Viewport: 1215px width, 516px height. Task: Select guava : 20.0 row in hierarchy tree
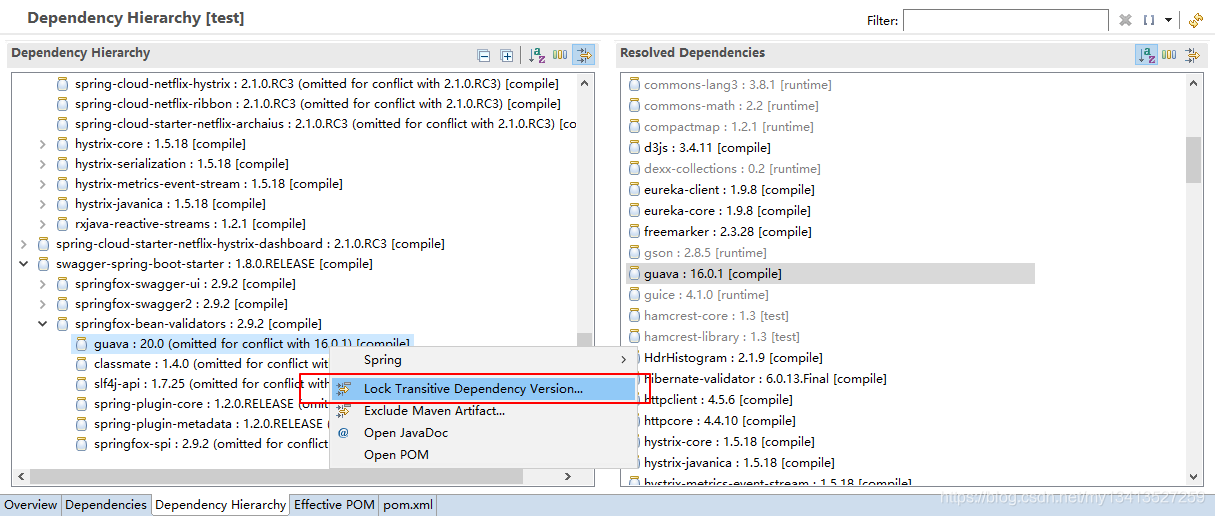[x=243, y=344]
